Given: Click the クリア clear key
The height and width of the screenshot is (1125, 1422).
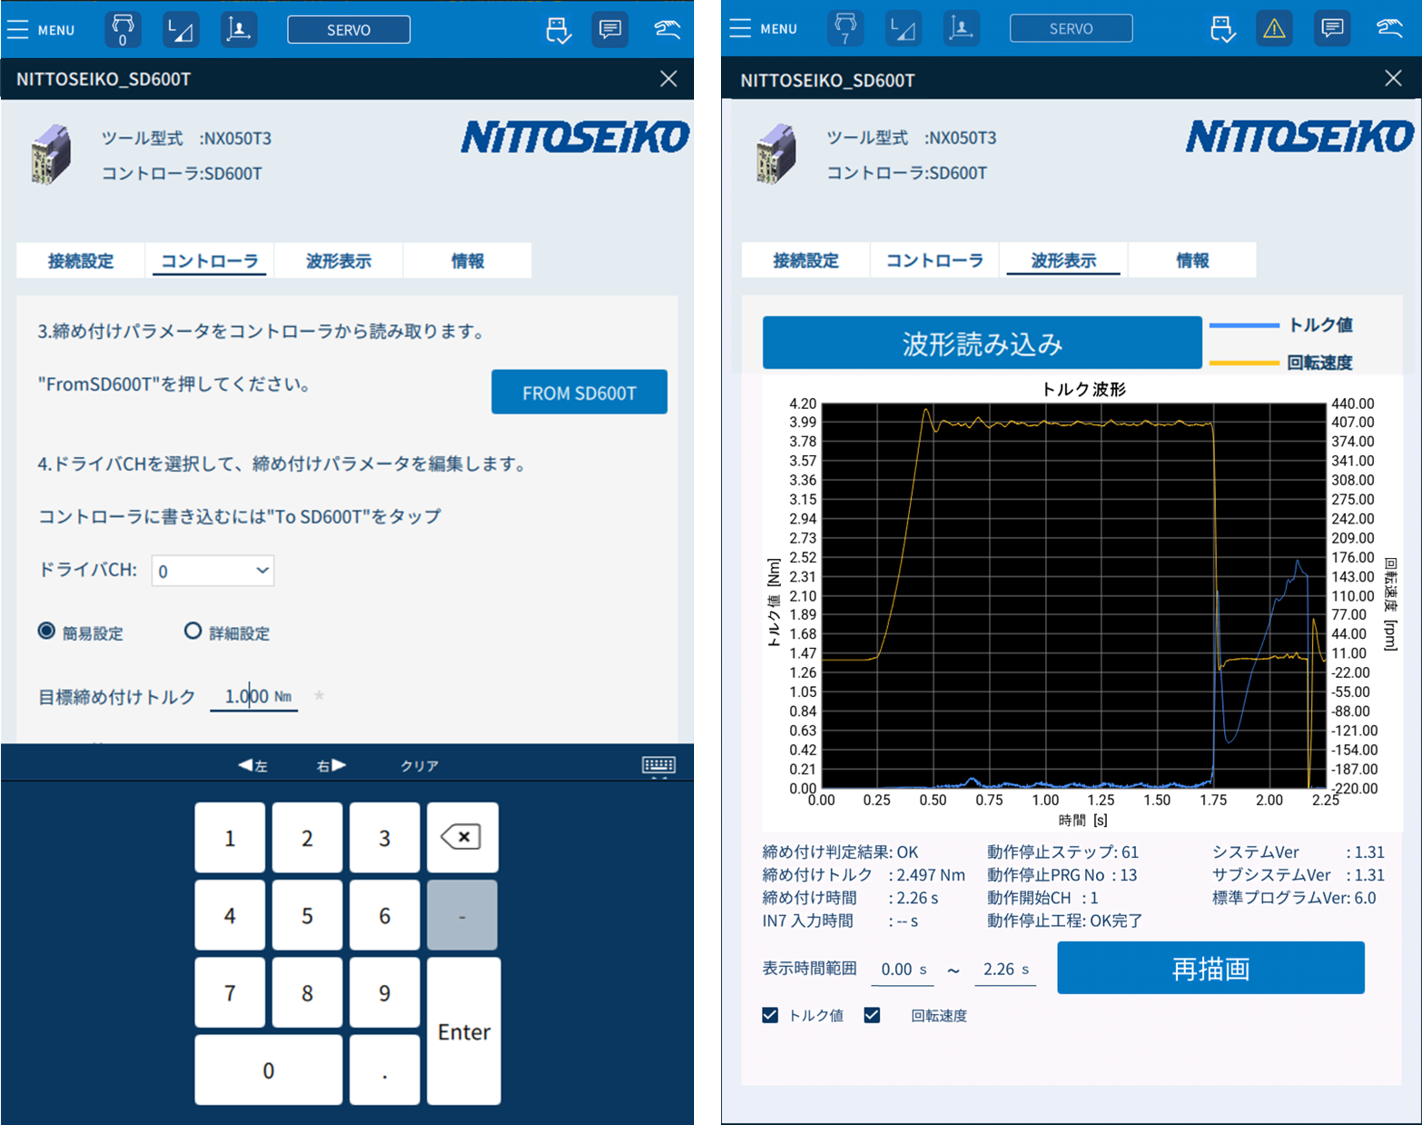Looking at the screenshot, I should pos(420,766).
